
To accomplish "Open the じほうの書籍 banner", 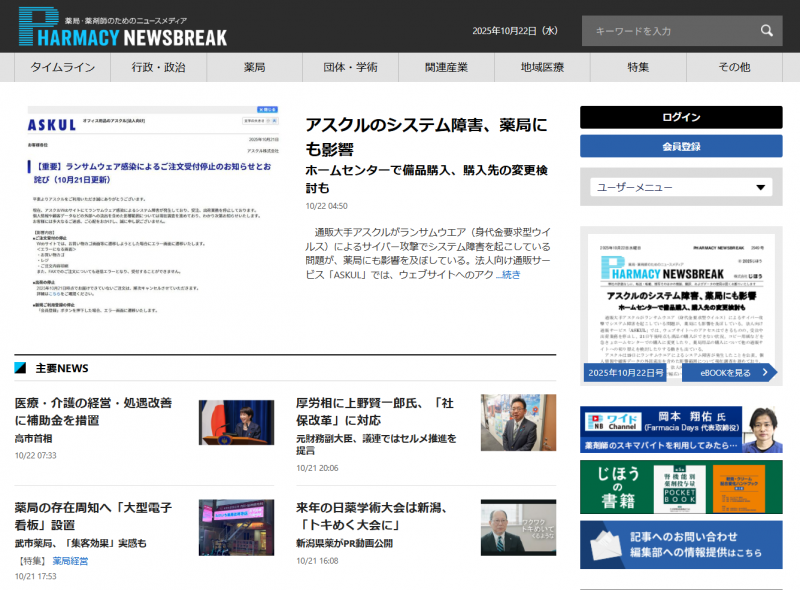I will point(681,487).
